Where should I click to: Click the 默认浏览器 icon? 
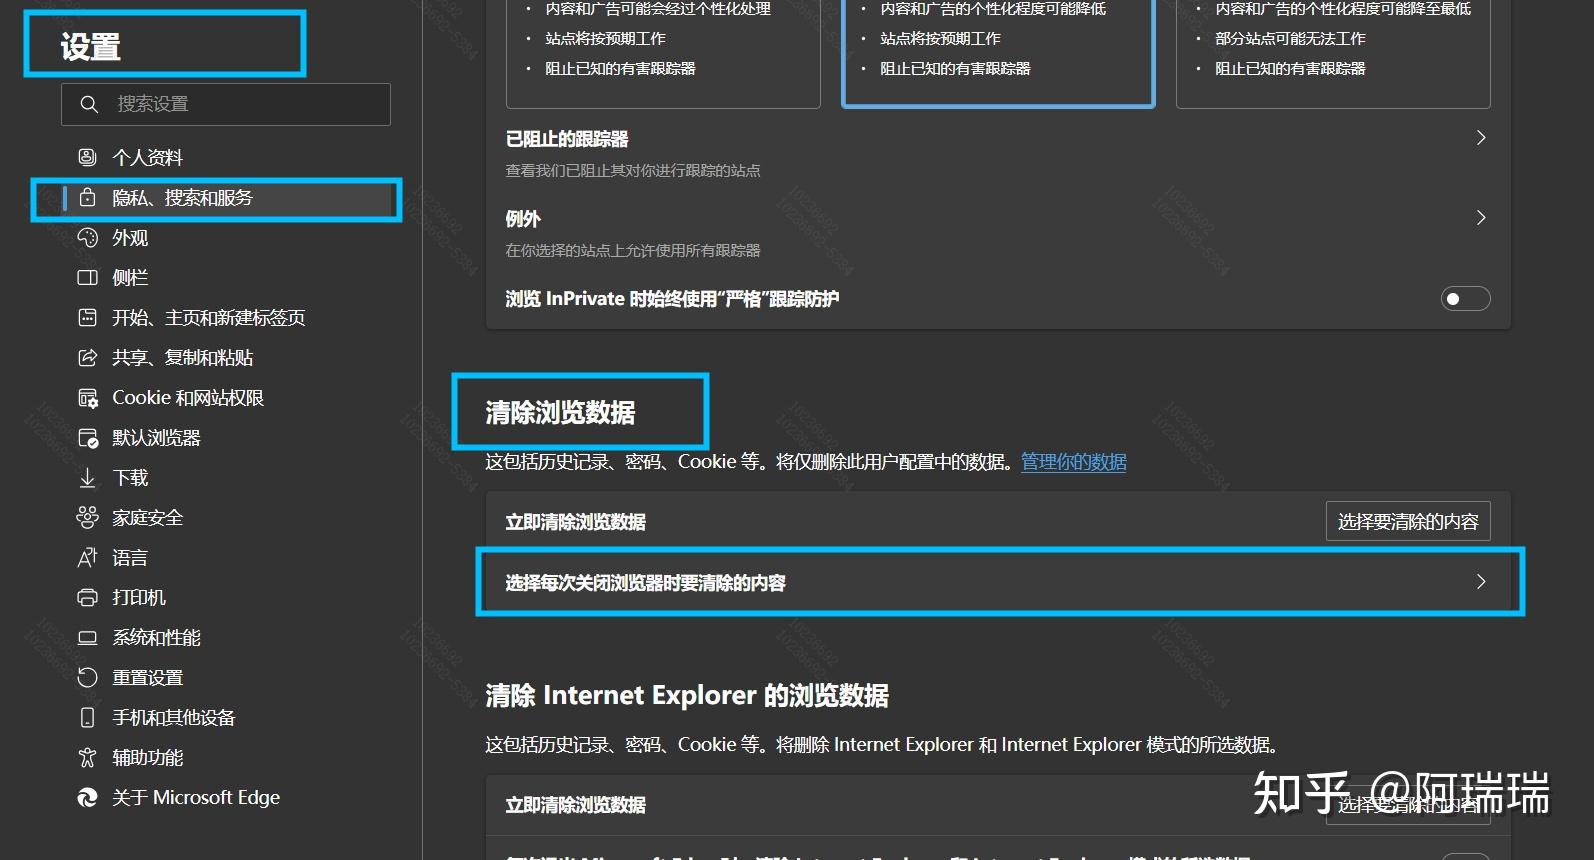(88, 438)
